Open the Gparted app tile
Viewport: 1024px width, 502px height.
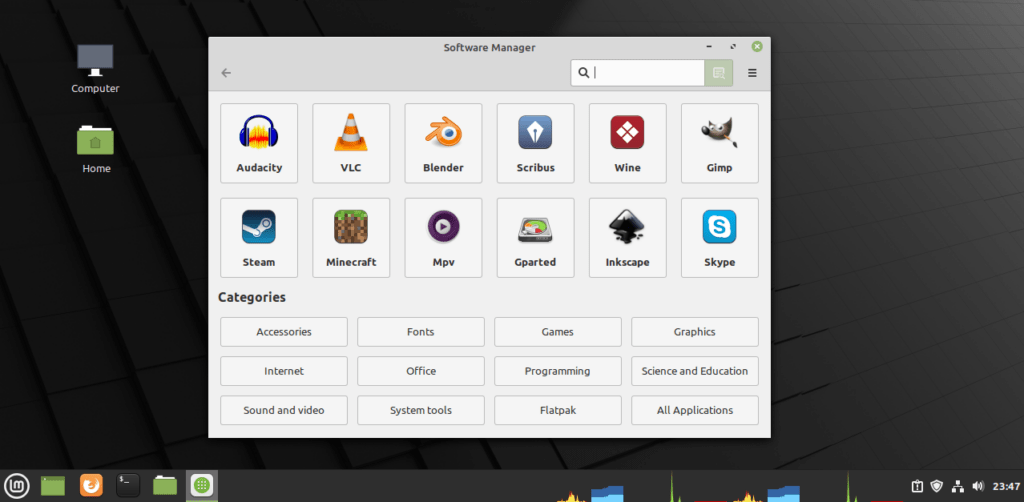click(536, 238)
